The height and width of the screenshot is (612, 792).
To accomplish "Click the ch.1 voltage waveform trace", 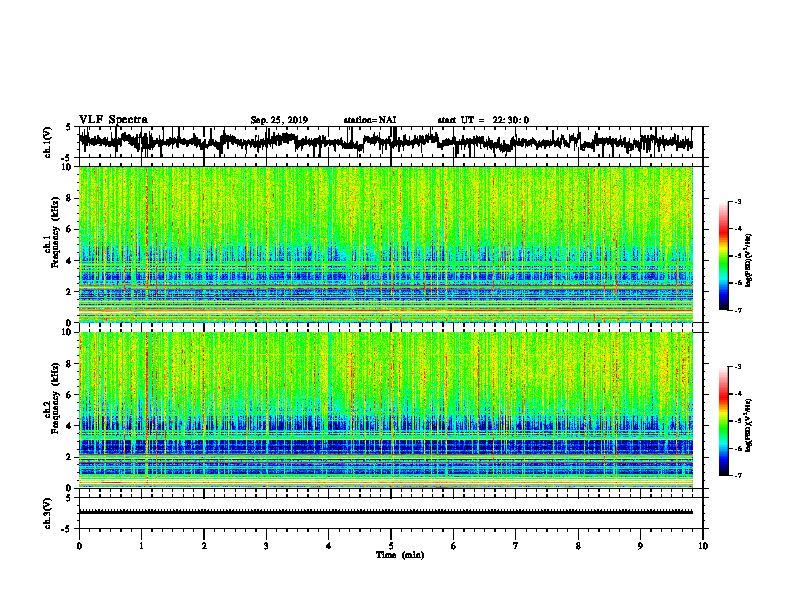I will [385, 142].
